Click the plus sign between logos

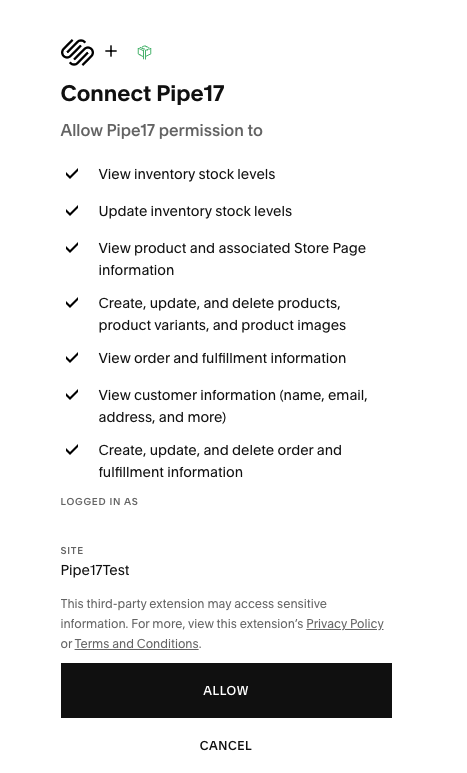(x=111, y=51)
